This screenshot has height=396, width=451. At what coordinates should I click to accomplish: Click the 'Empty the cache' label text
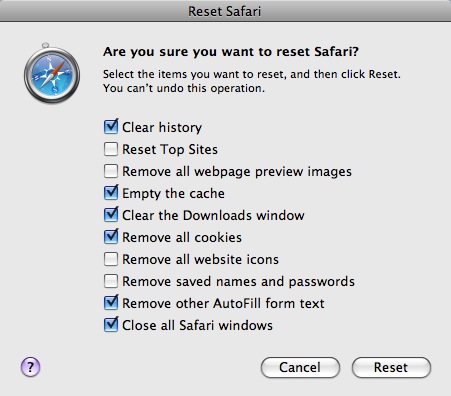173,193
